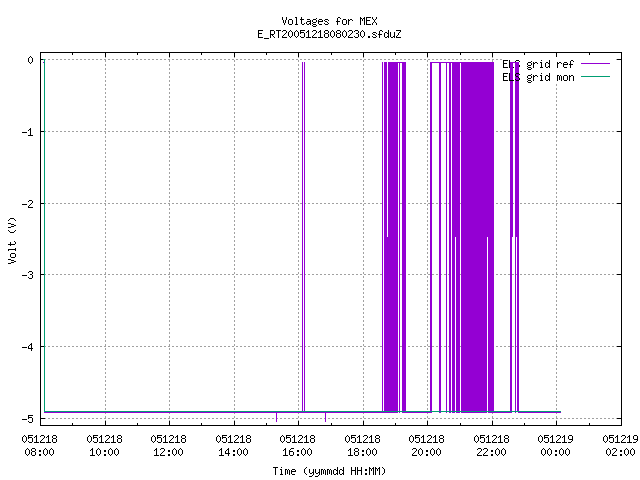Image resolution: width=640 pixels, height=480 pixels.
Task: Click the x-axis label '051218 16:00'
Action: (x=298, y=446)
